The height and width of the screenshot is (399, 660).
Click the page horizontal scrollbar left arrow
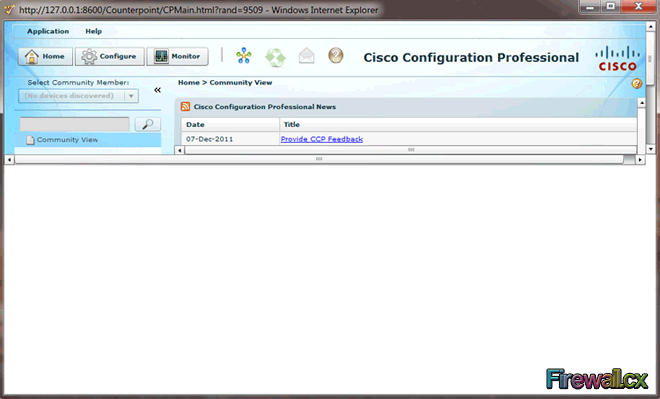(x=10, y=160)
